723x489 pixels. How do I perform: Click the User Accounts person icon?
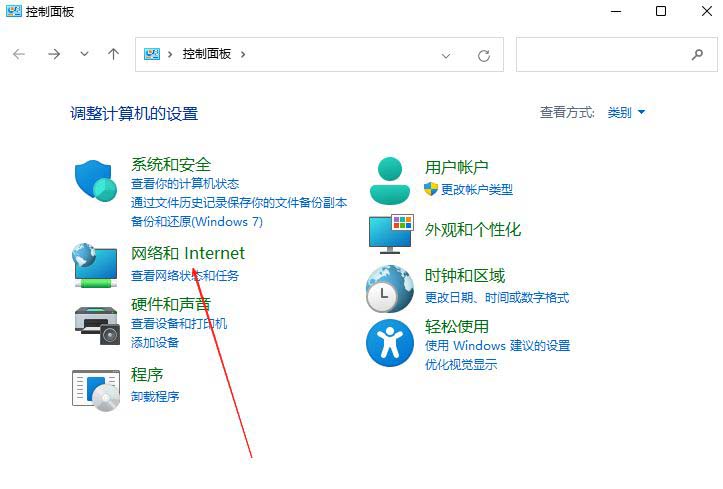pos(389,180)
